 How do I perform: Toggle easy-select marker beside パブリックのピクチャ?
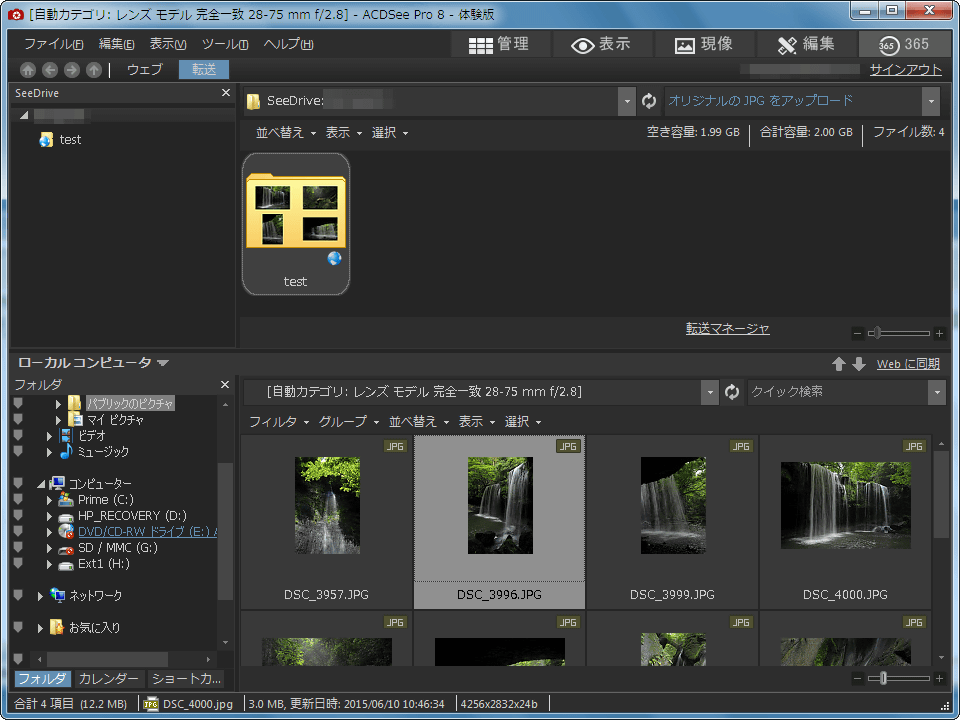(x=18, y=403)
